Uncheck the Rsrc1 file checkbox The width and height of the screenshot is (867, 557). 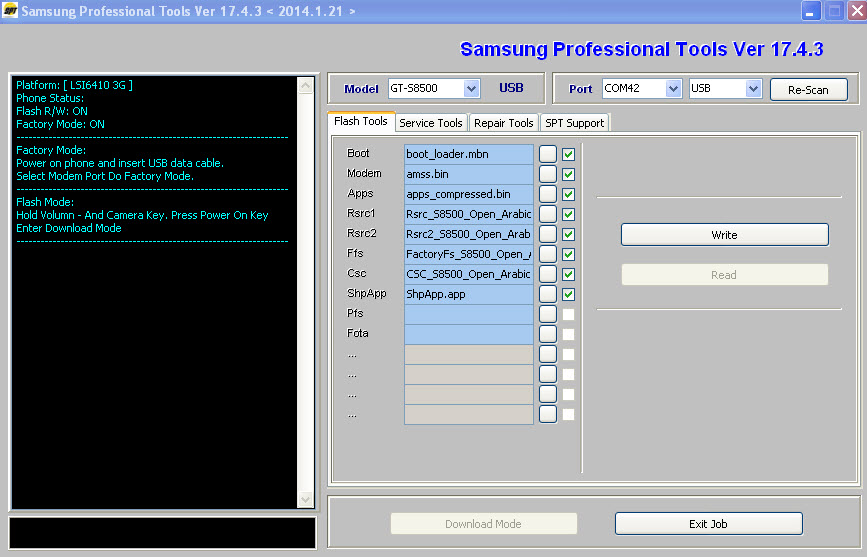[568, 214]
